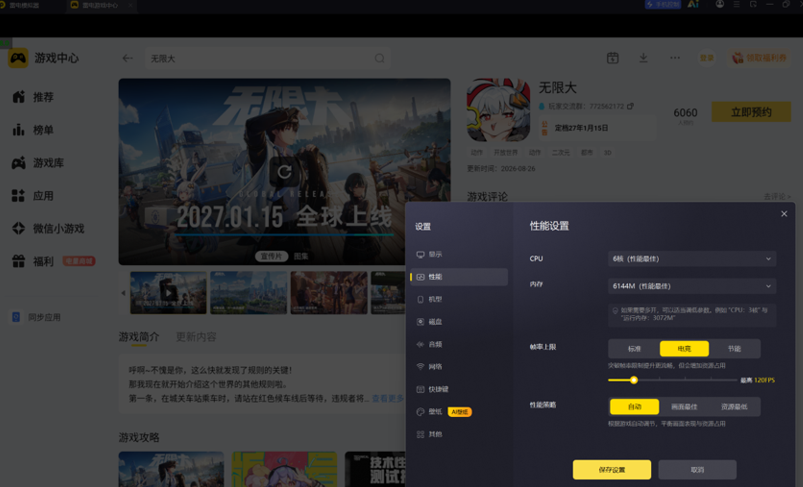Switch to 更新内容 (Update content) tab
The image size is (803, 487).
(x=196, y=337)
